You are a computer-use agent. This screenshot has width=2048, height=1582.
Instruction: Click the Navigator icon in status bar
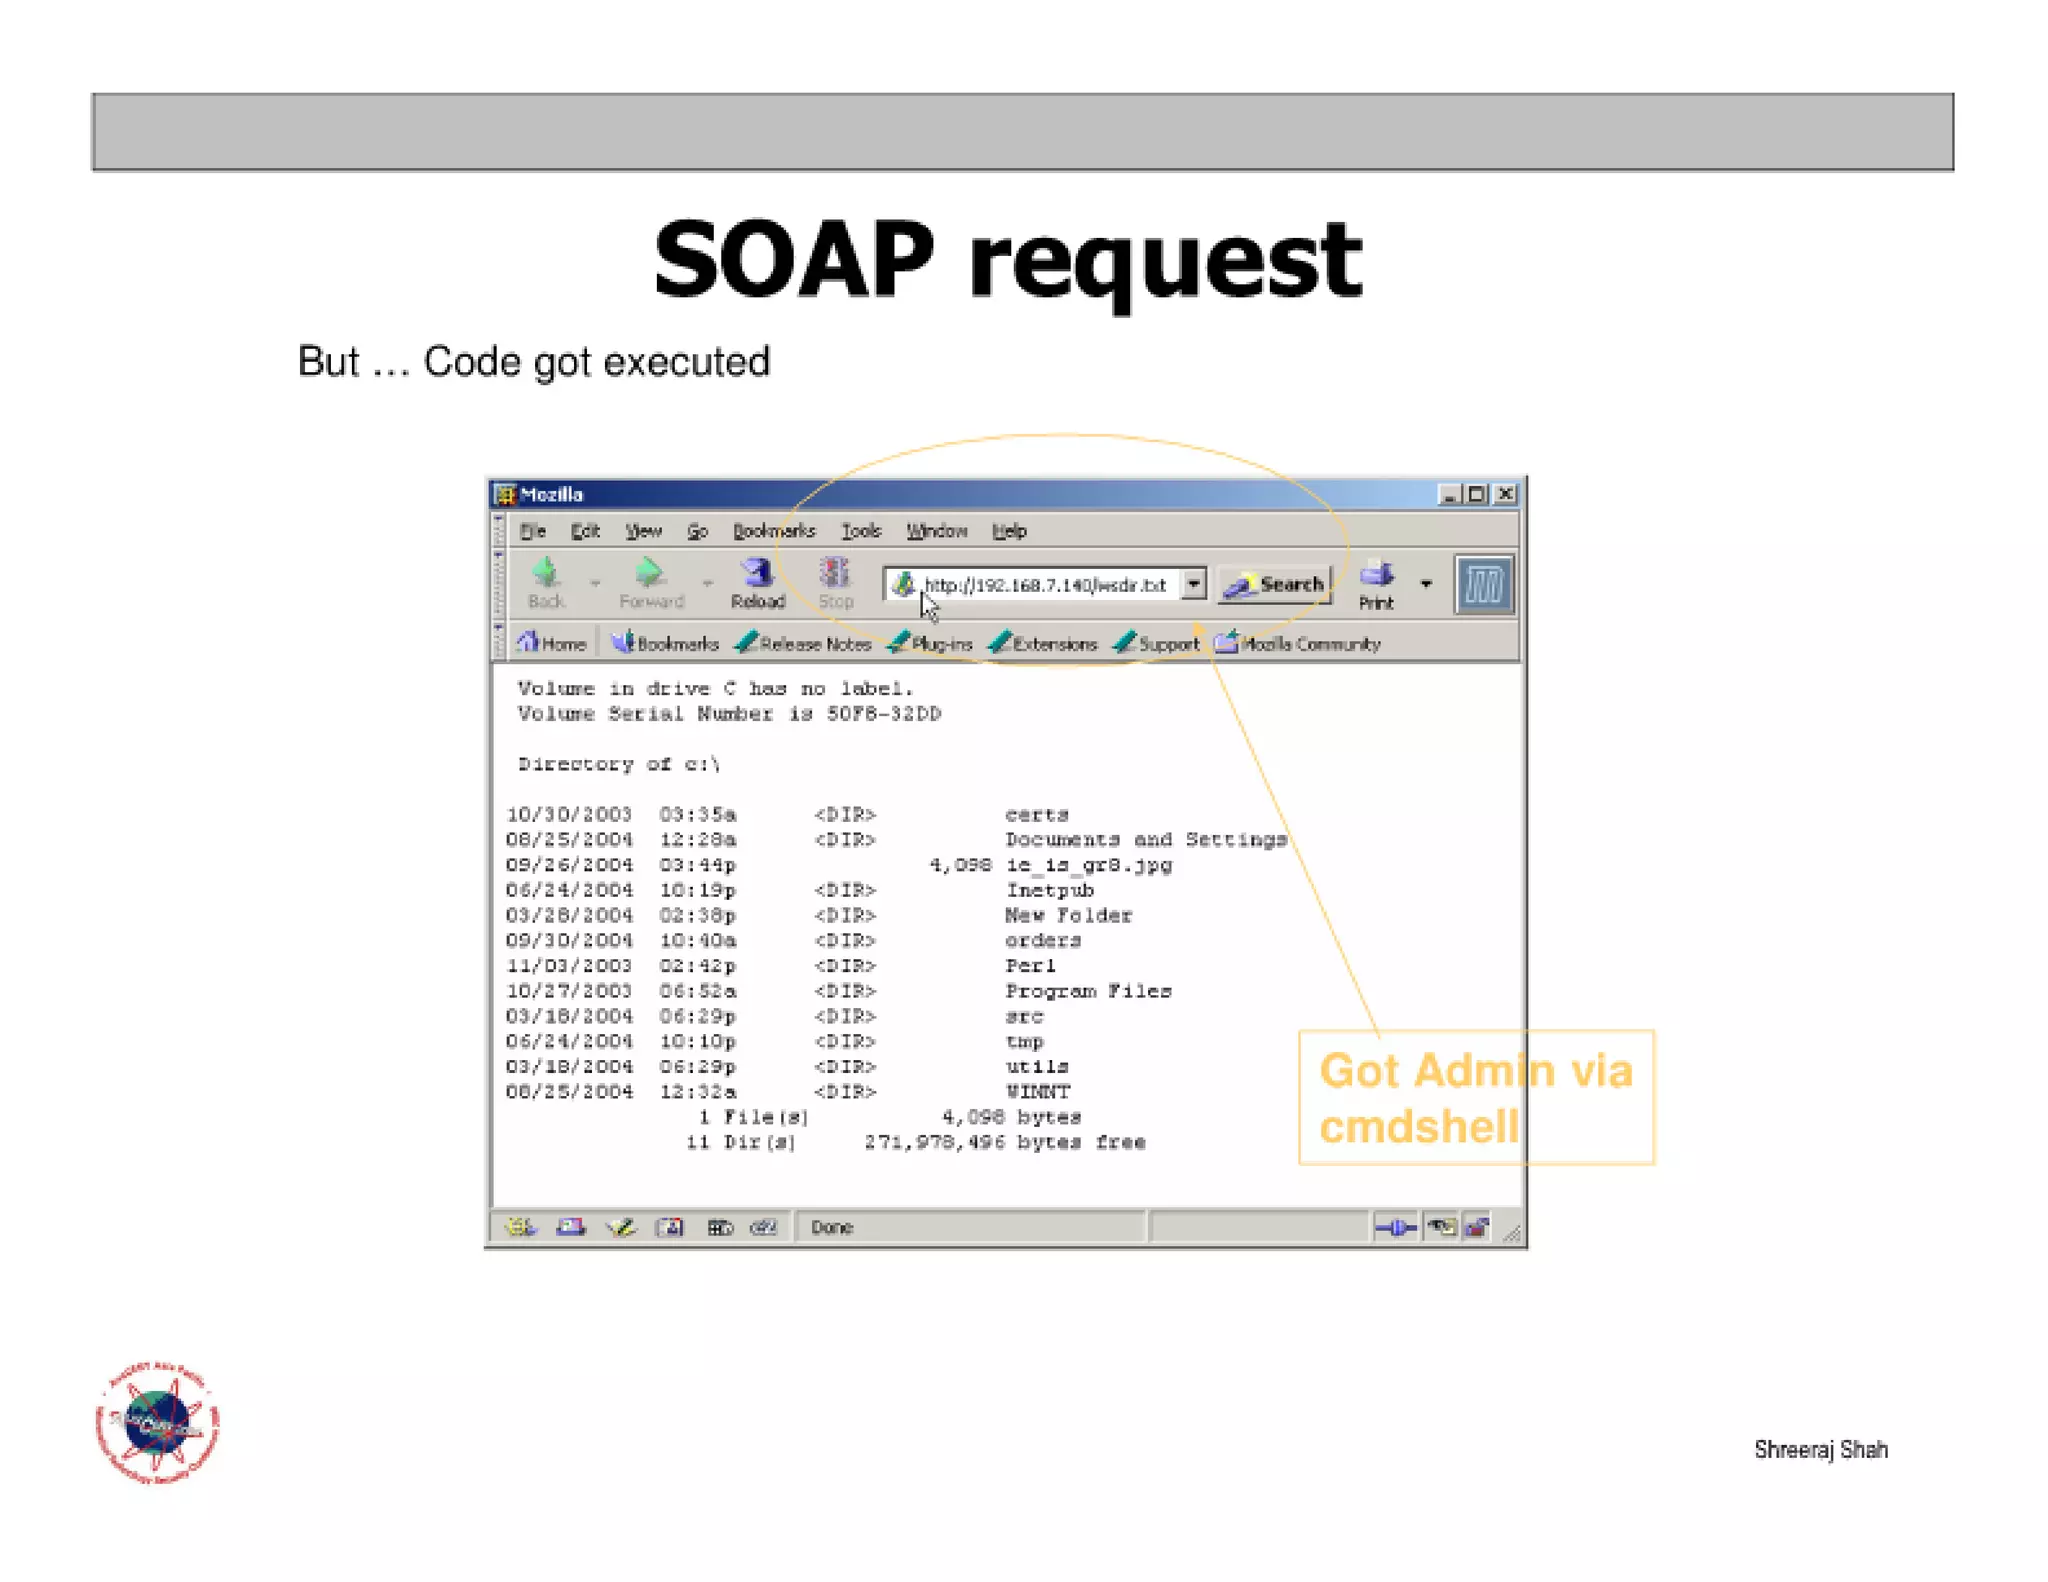point(520,1227)
